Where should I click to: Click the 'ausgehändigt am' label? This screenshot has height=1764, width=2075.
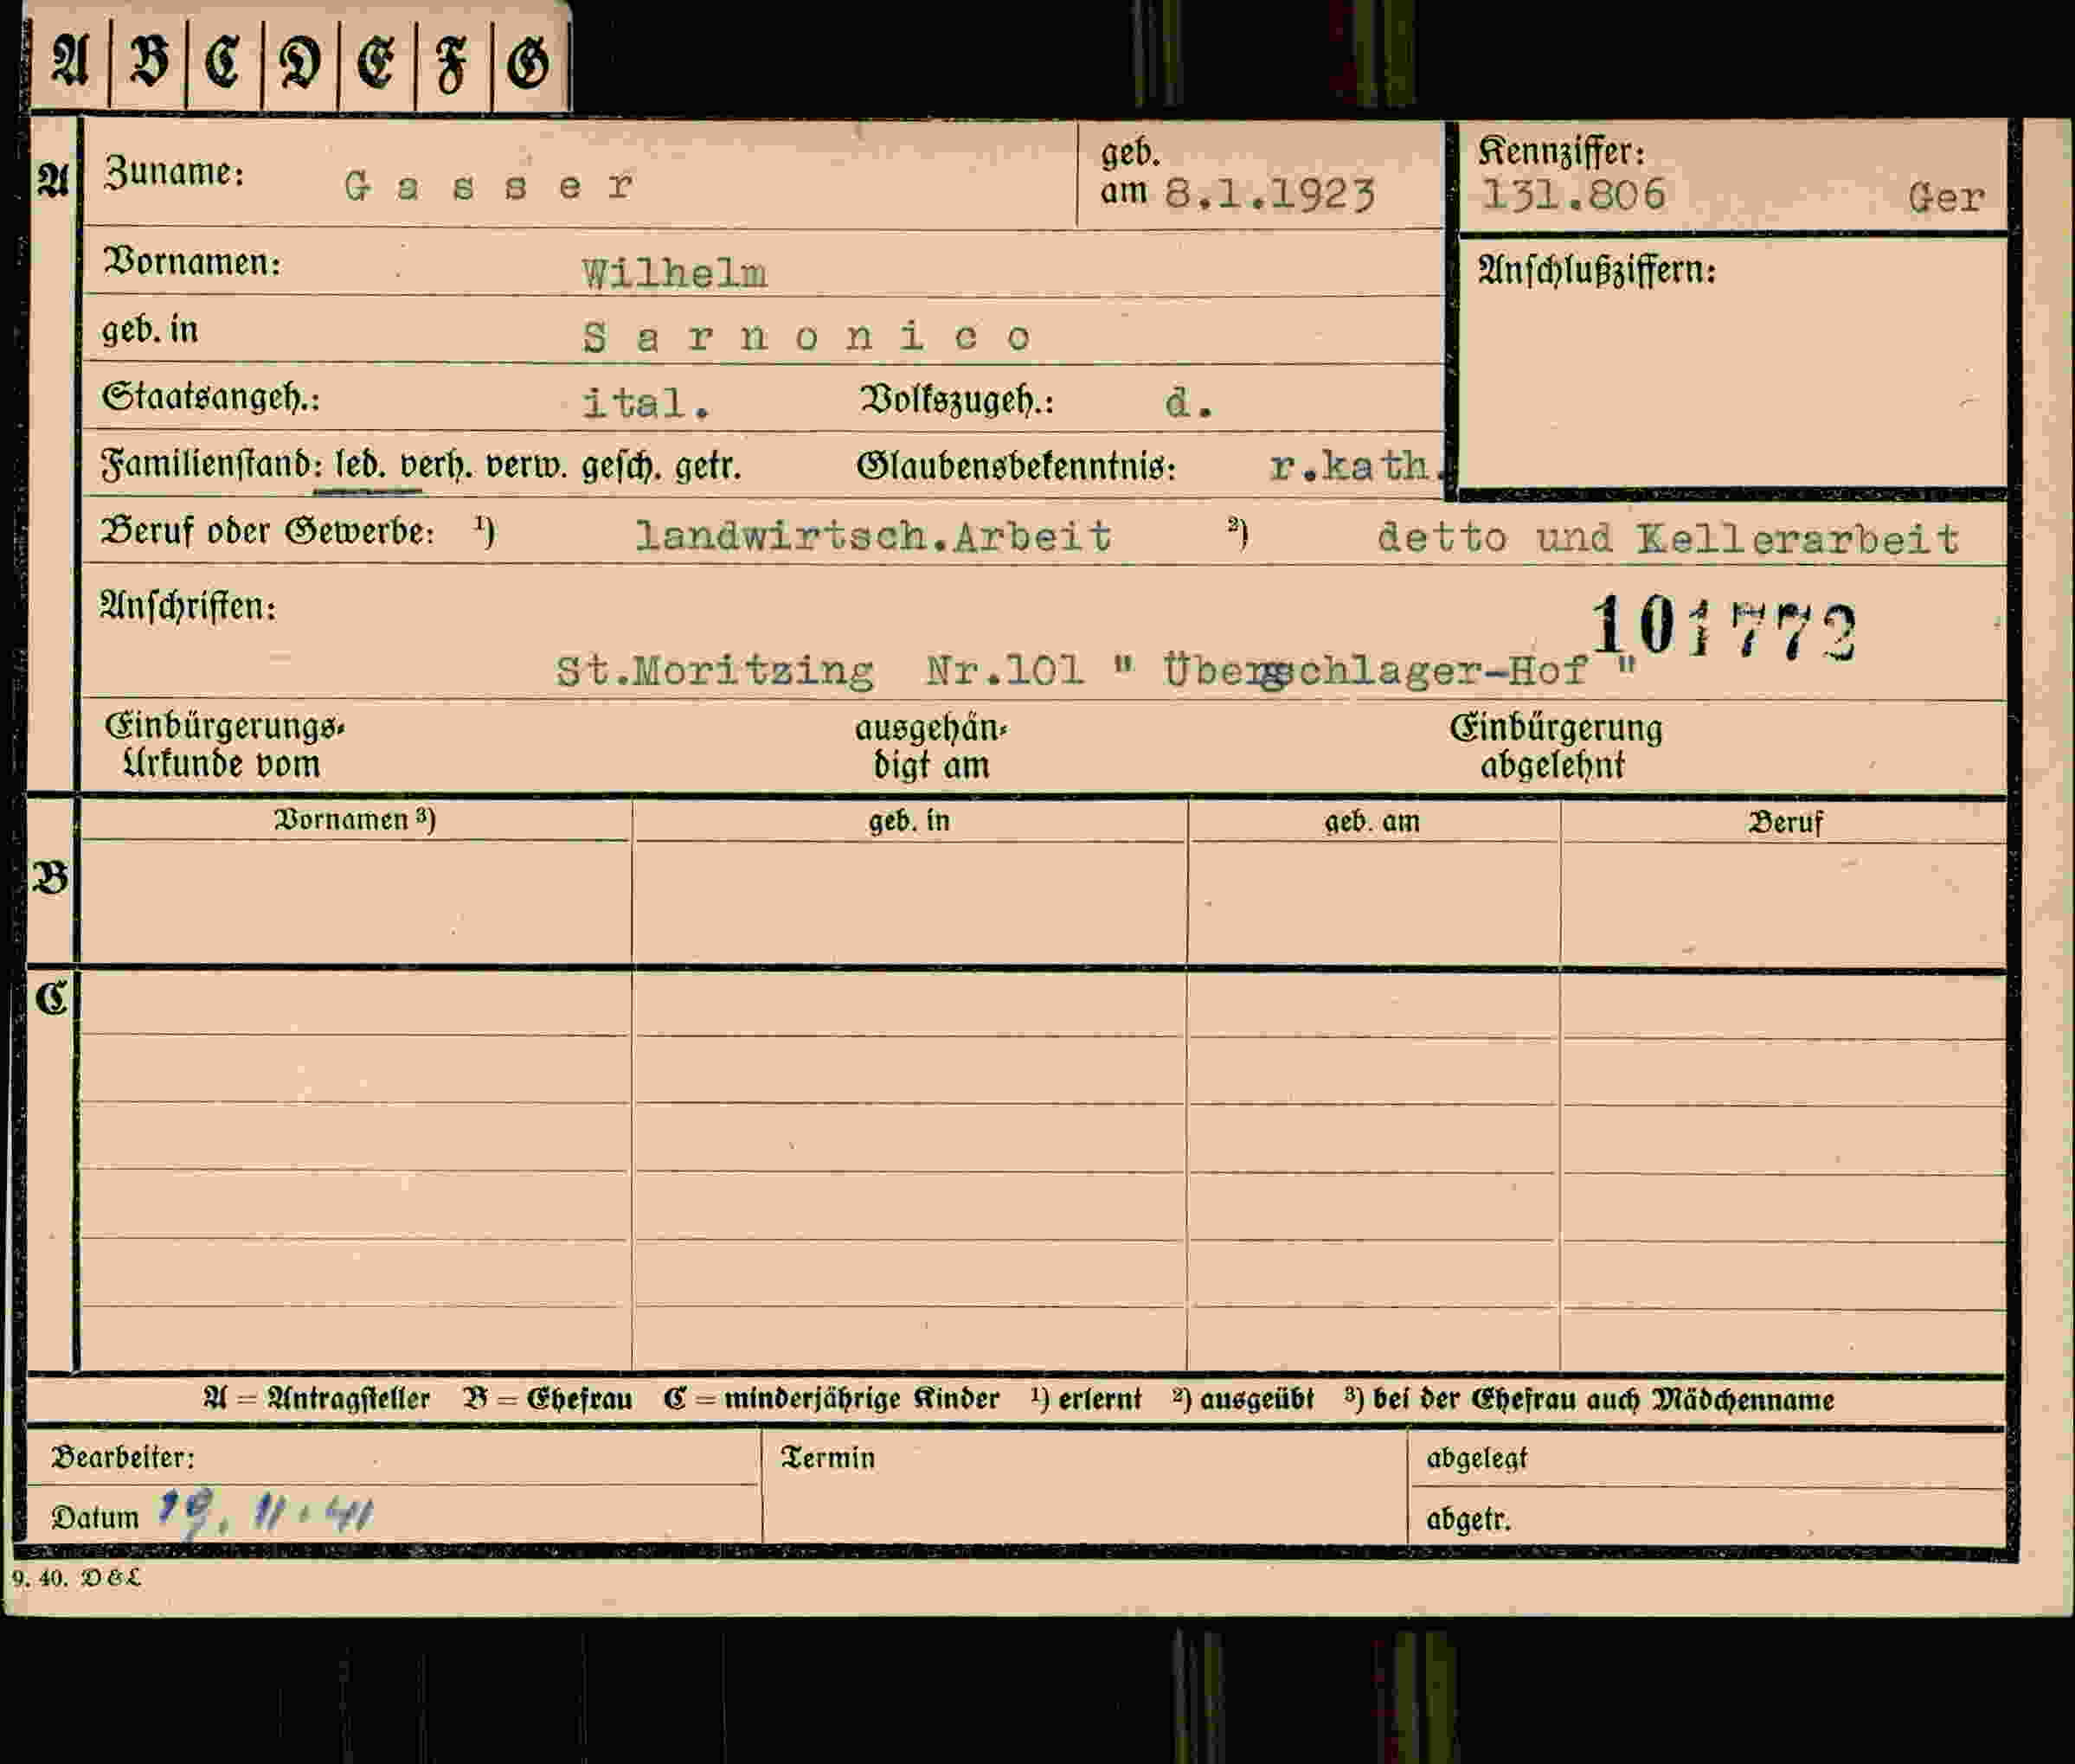point(931,747)
